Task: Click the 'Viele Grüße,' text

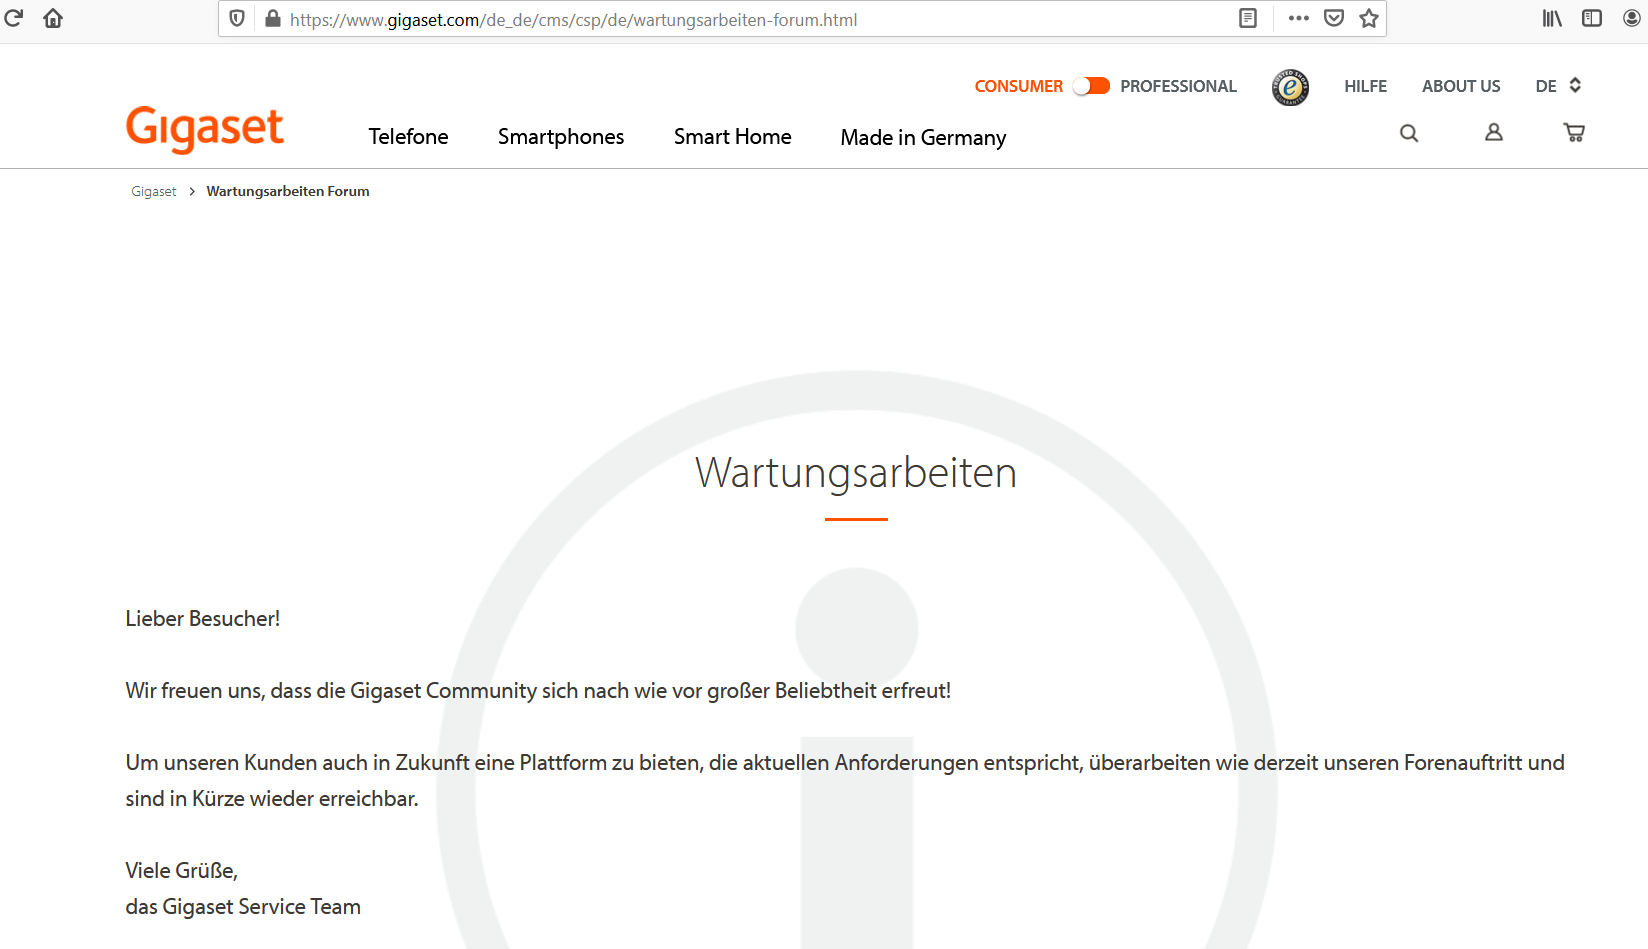Action: tap(182, 871)
